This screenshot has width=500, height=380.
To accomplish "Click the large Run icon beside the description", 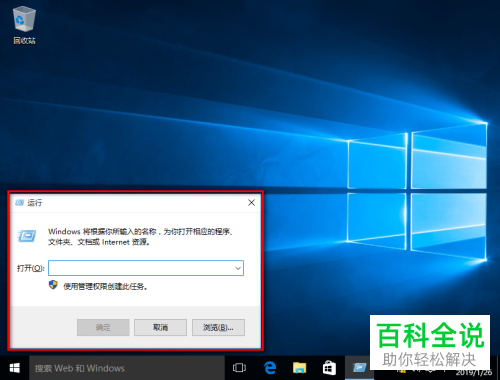I will (27, 236).
